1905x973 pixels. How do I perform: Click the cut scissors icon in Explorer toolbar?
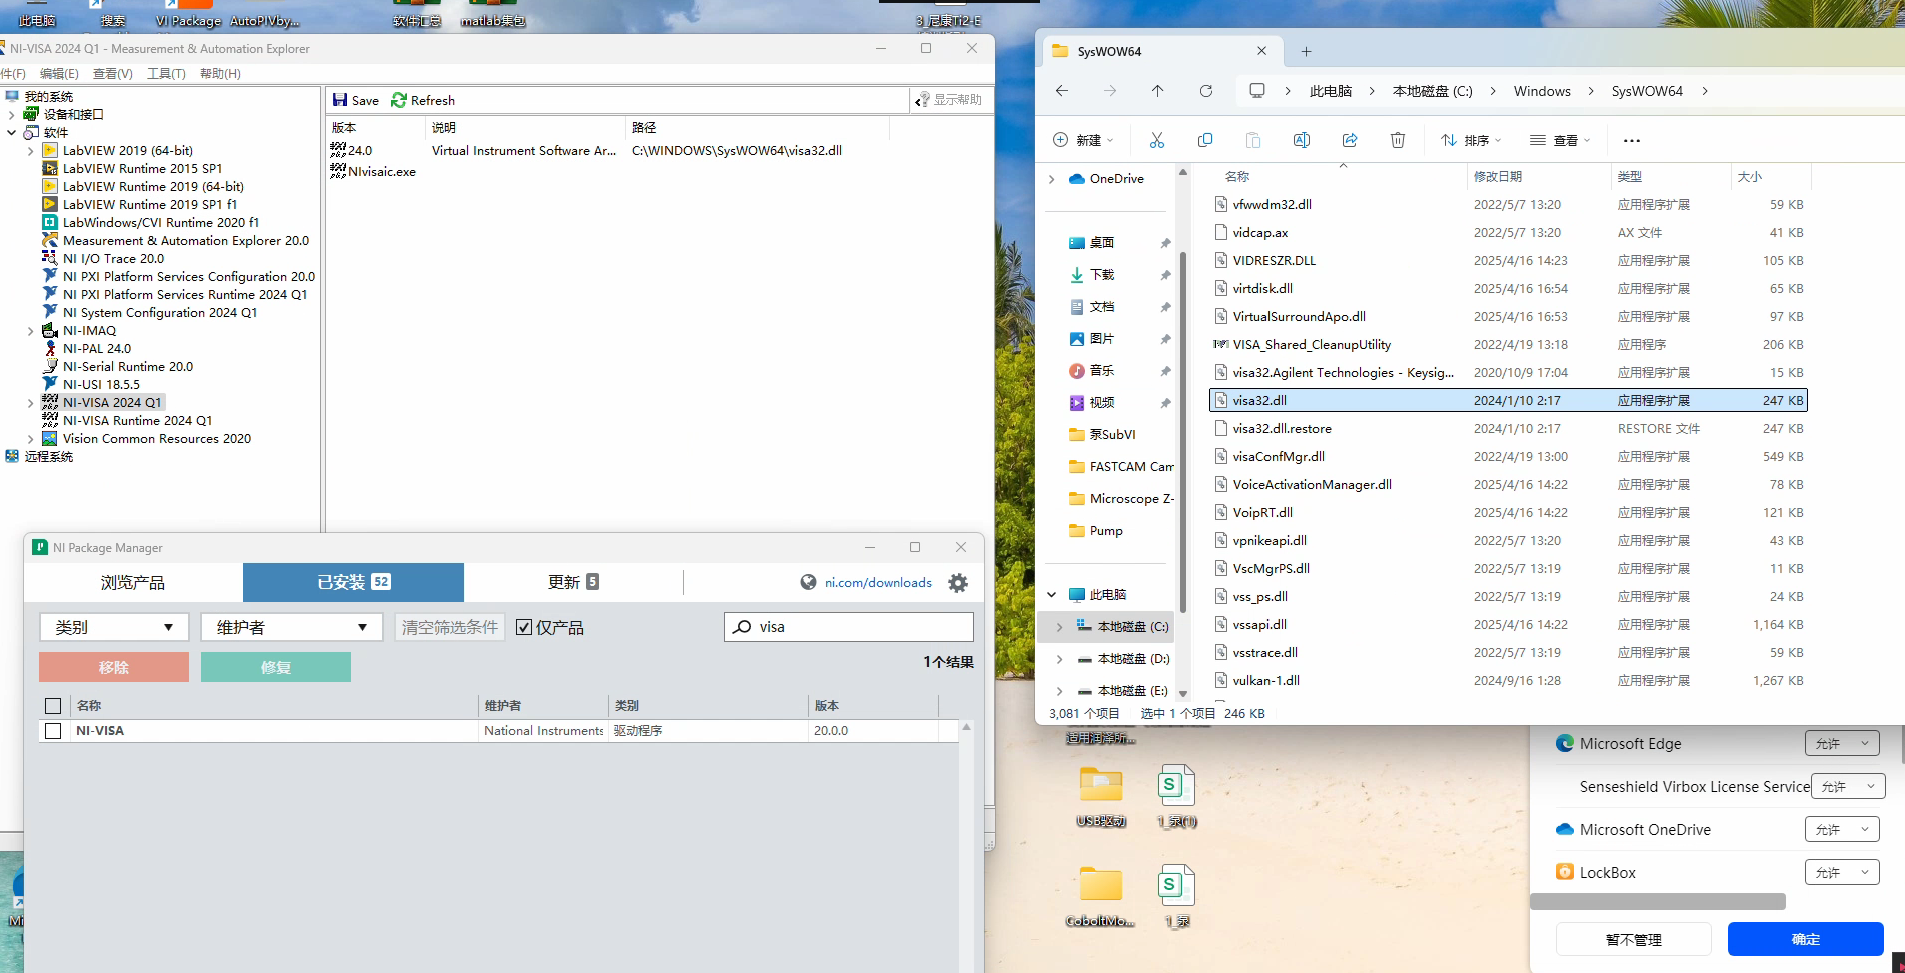click(x=1157, y=140)
